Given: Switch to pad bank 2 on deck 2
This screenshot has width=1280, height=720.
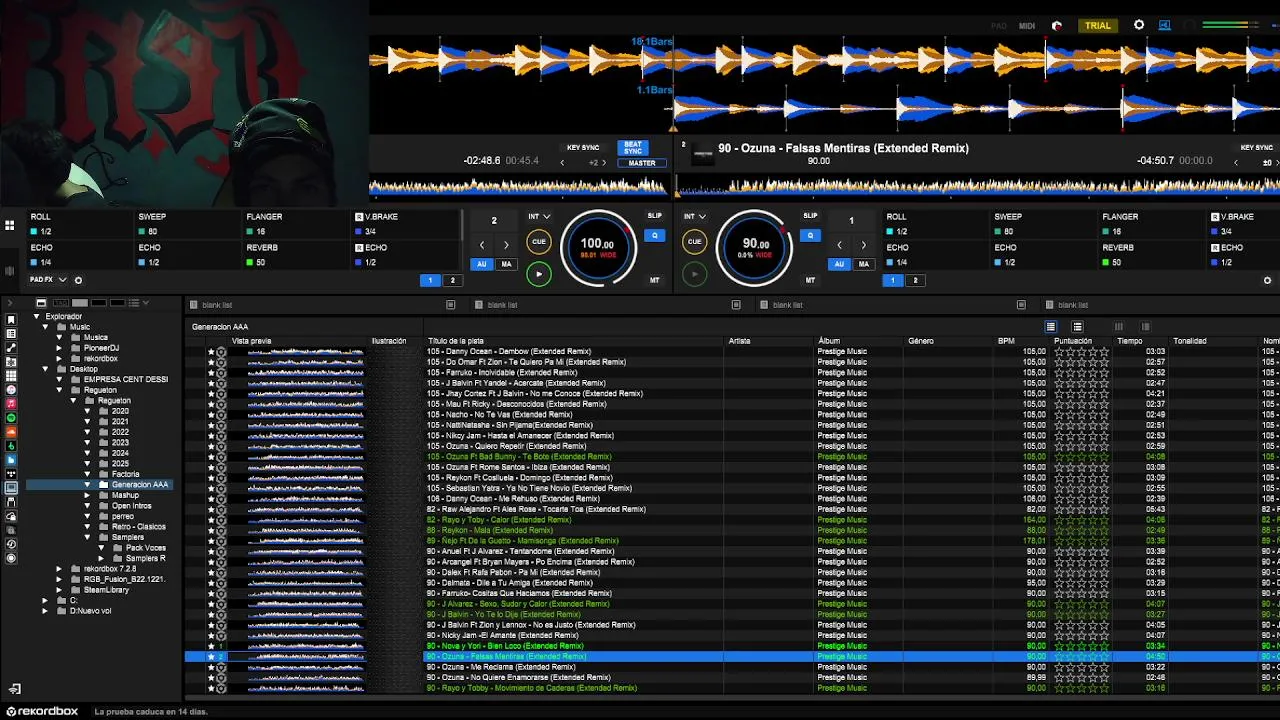Looking at the screenshot, I should [914, 280].
